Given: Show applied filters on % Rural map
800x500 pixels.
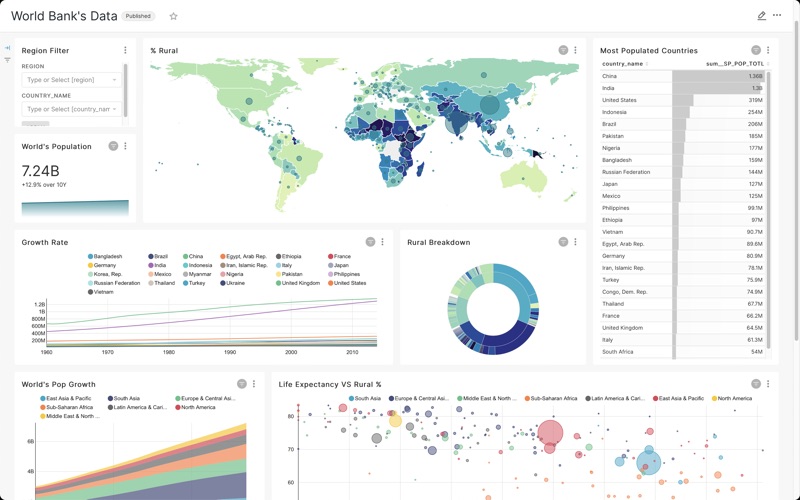Looking at the screenshot, I should point(563,50).
